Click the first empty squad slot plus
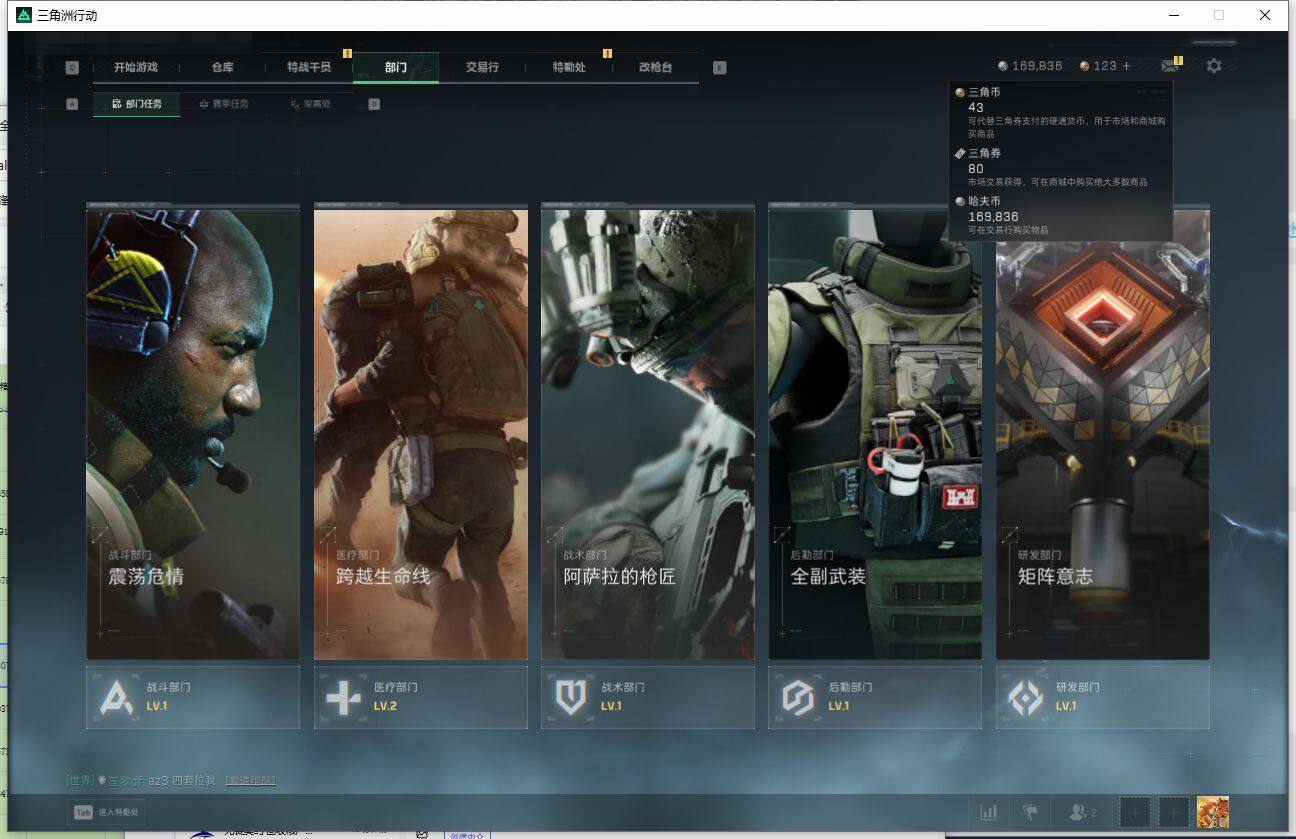This screenshot has width=1296, height=839. pos(1134,812)
